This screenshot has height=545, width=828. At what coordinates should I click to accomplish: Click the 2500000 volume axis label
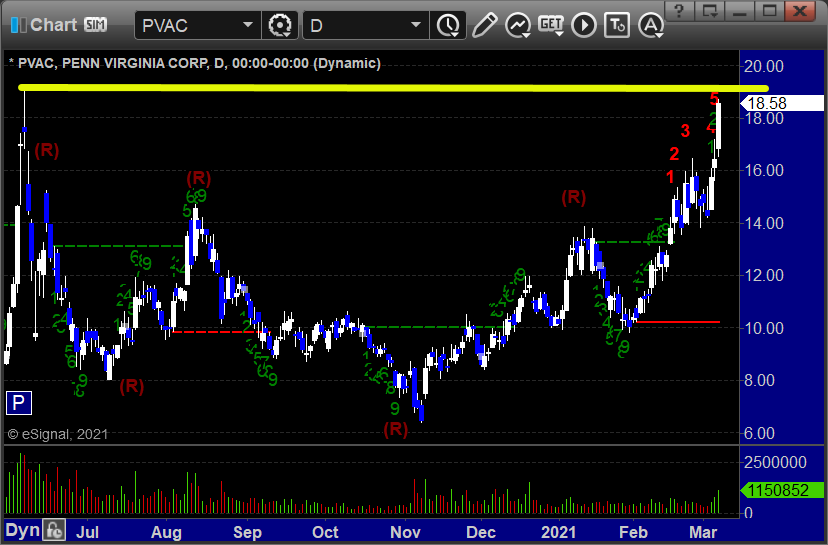pyautogui.click(x=775, y=463)
